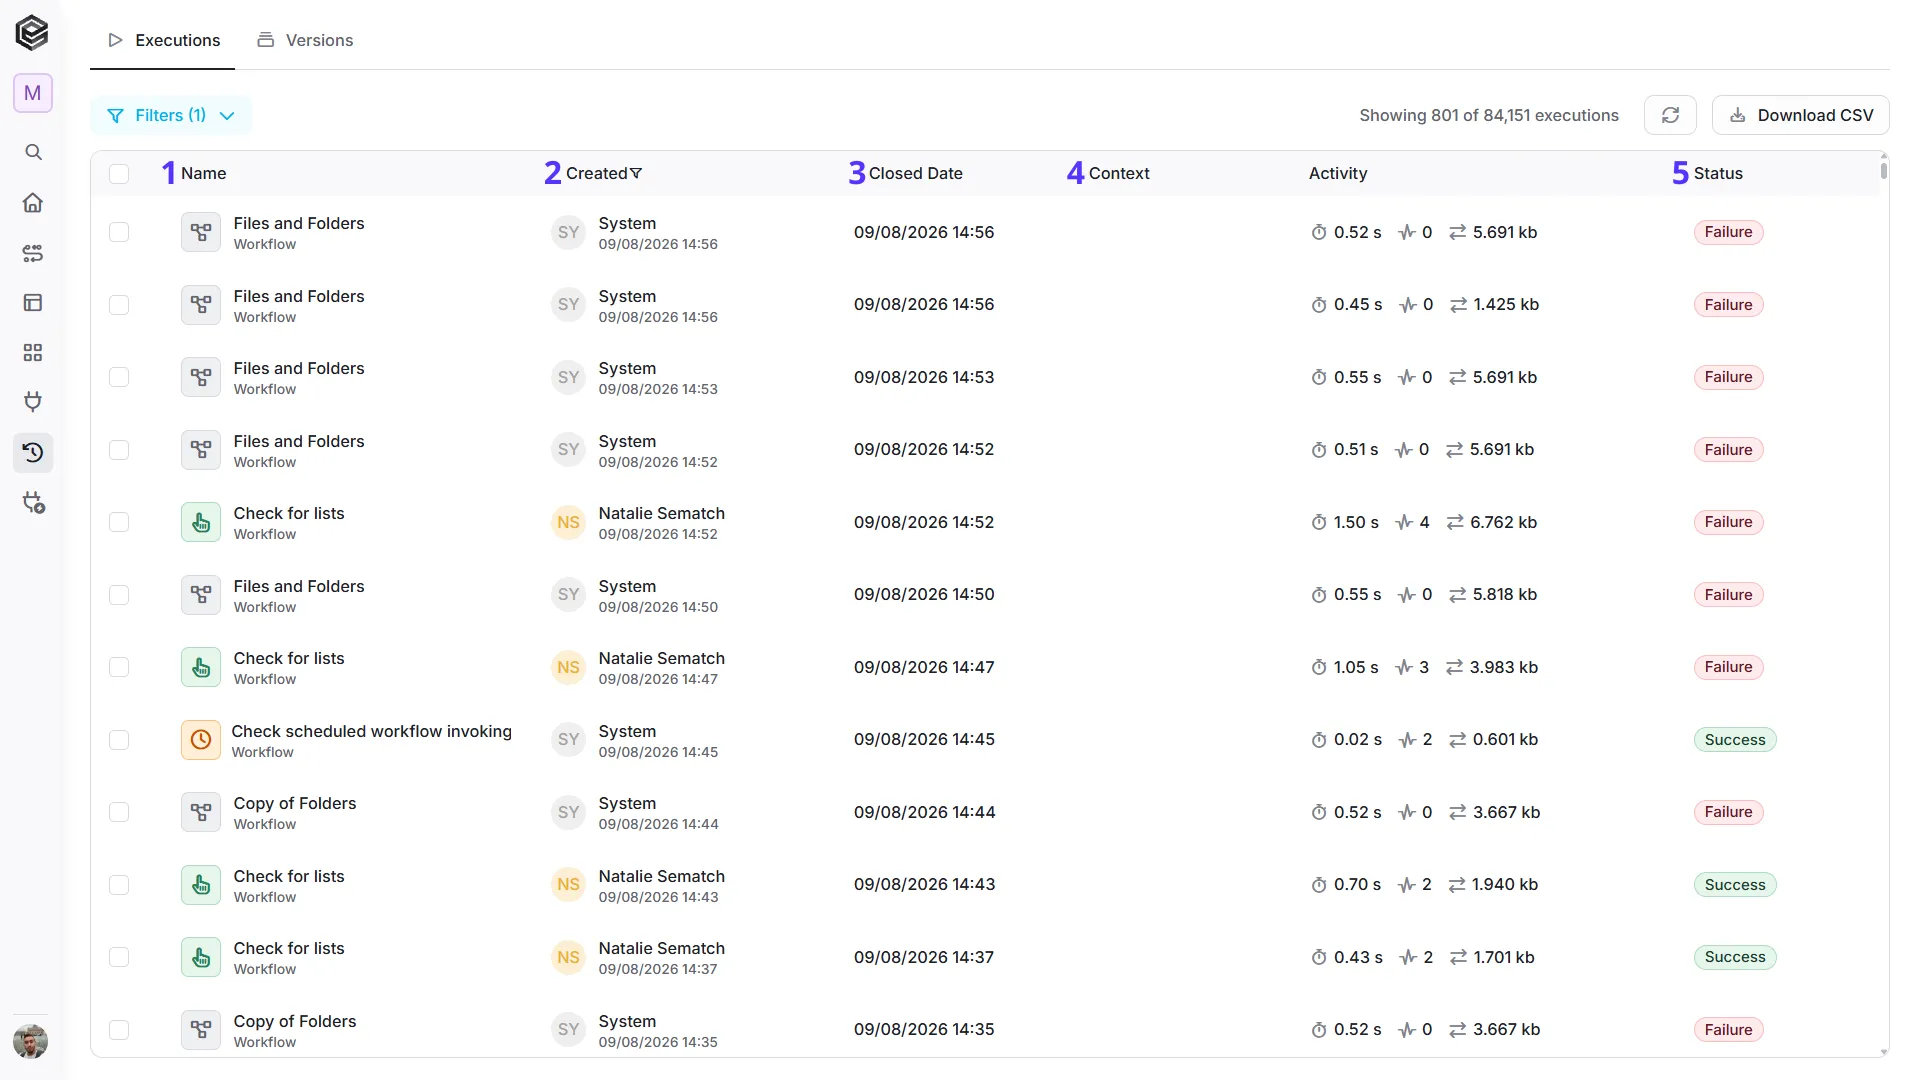
Task: Click the Download CSV button
Action: (x=1800, y=115)
